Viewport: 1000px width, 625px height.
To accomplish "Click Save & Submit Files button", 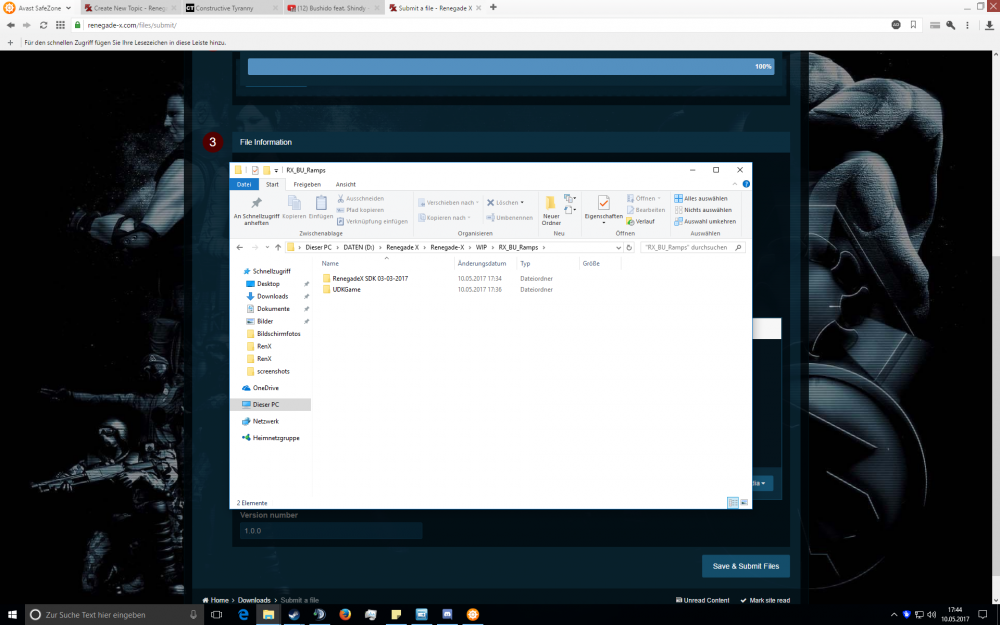I will (746, 566).
